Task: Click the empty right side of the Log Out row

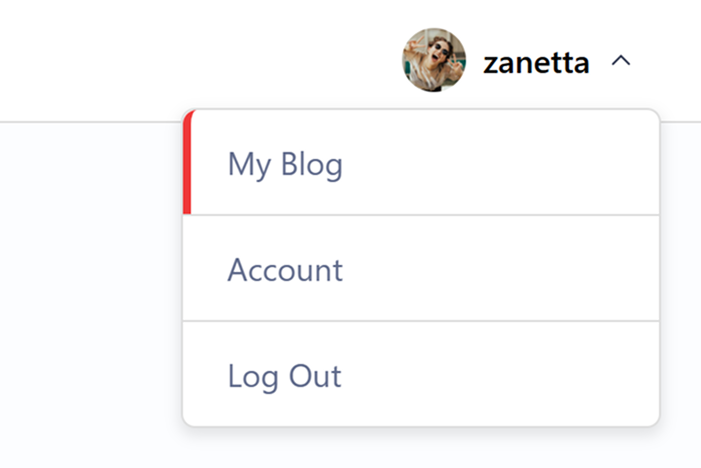Action: click(560, 375)
